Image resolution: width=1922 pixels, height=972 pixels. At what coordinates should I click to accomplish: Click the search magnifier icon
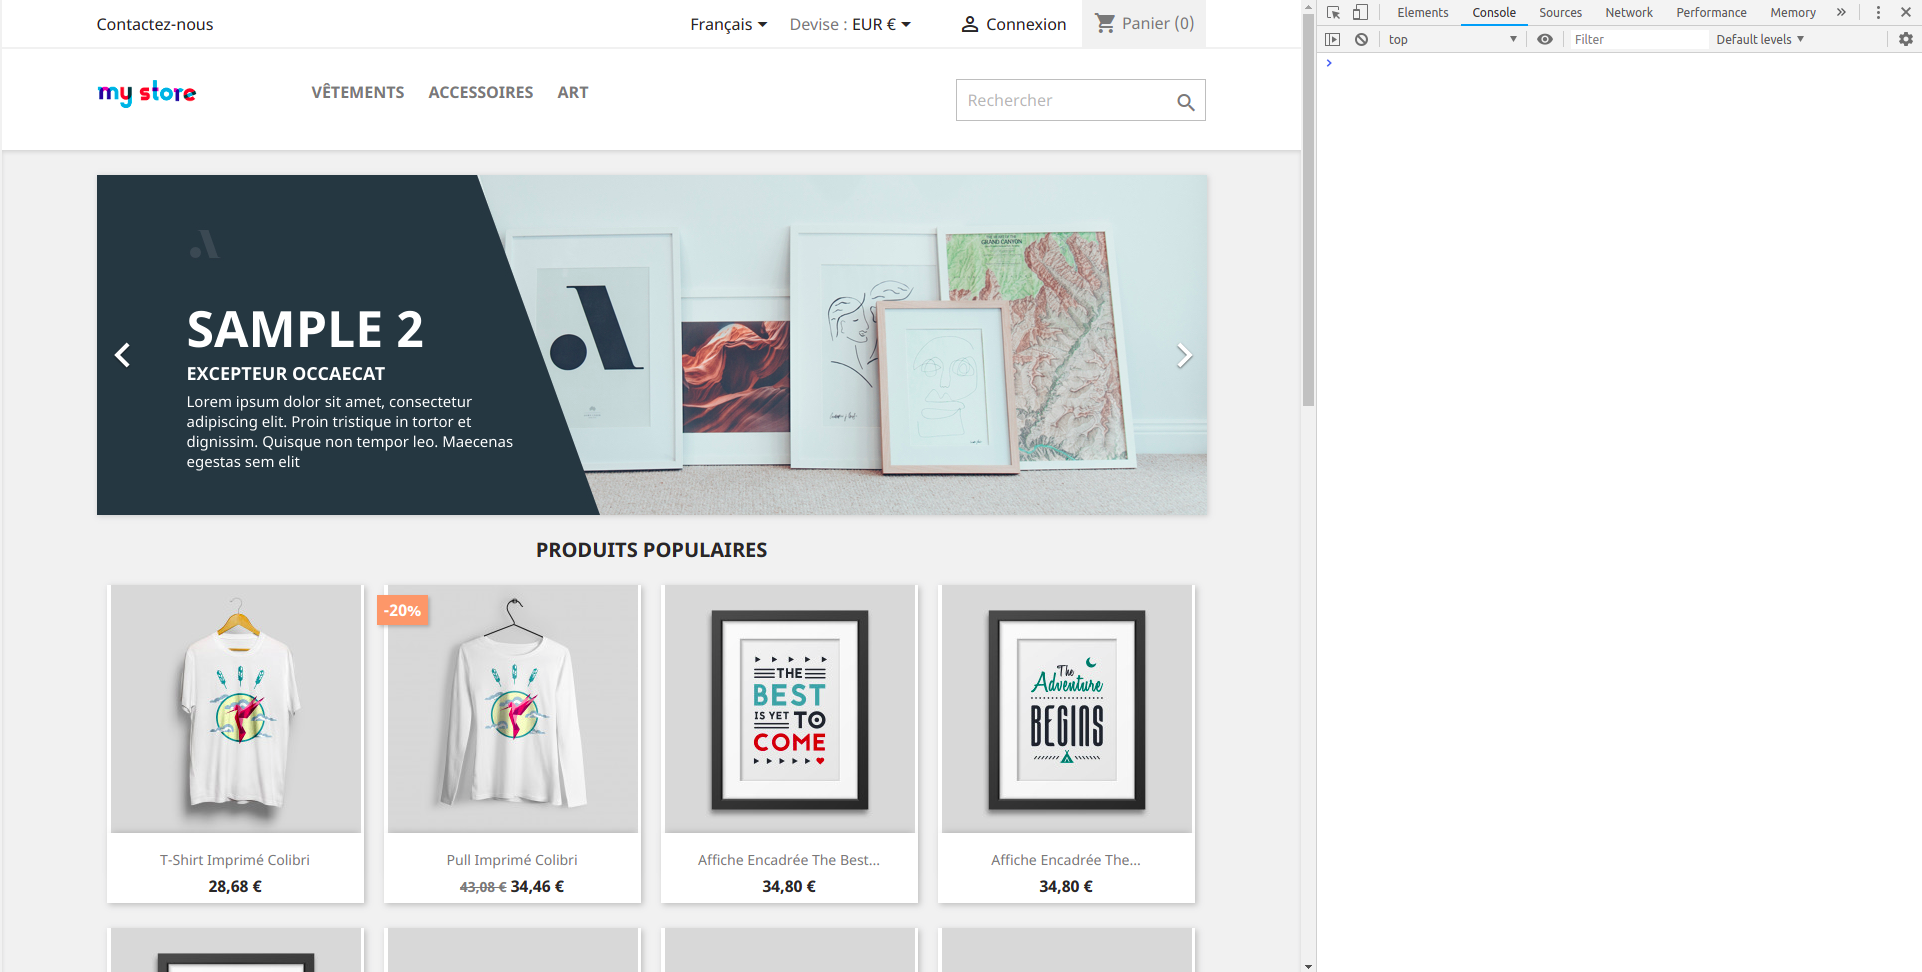click(1185, 101)
